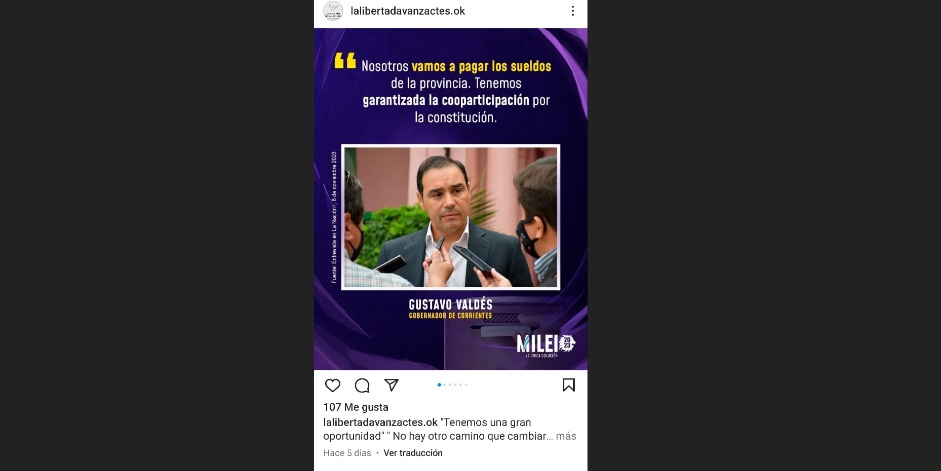Open three-dot post options menu
This screenshot has height=471, width=941.
[573, 11]
